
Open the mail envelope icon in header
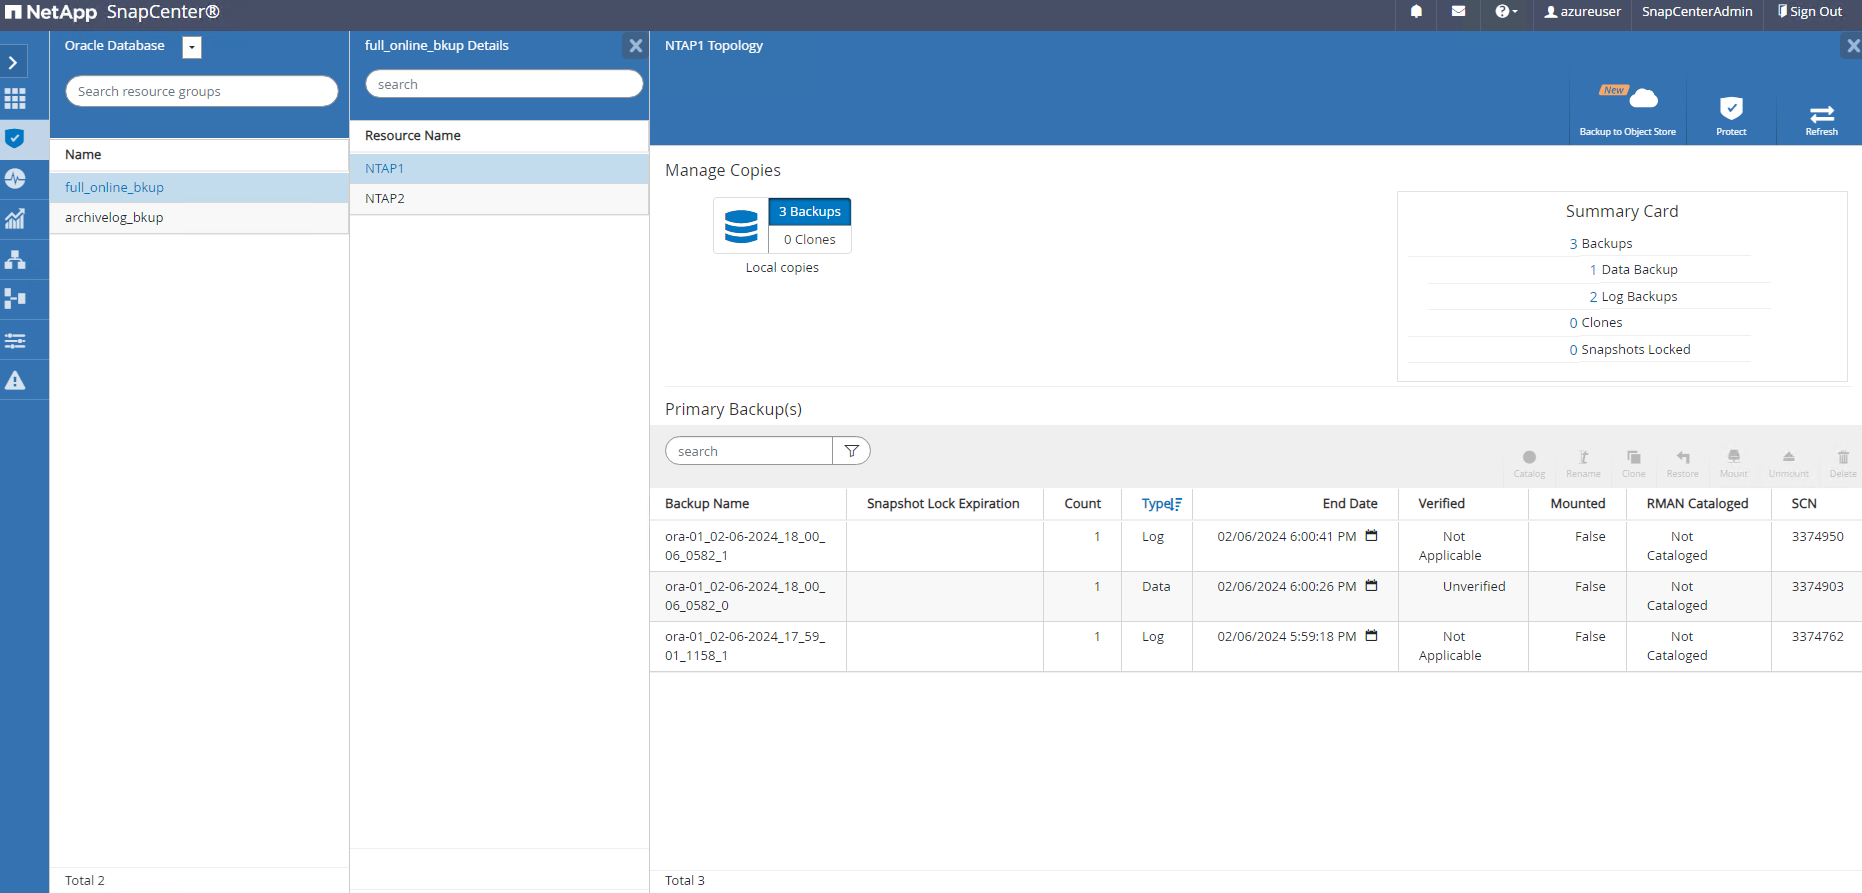[x=1458, y=12]
